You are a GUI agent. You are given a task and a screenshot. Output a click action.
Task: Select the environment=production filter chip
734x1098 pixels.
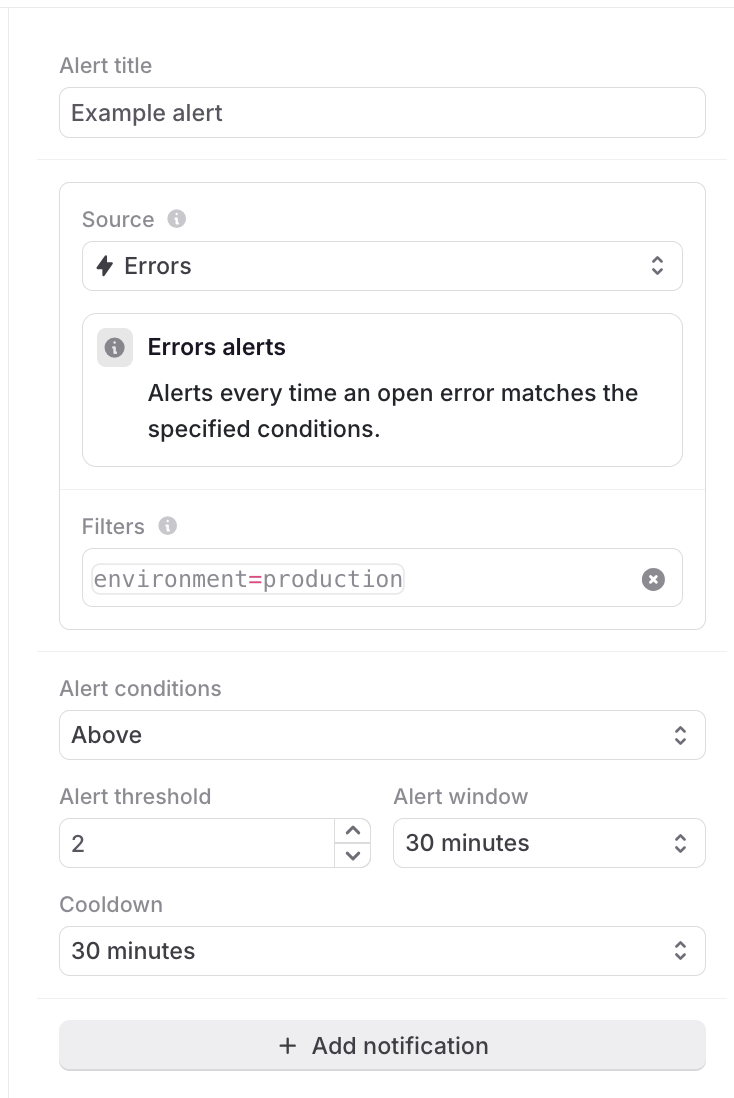pyautogui.click(x=246, y=578)
